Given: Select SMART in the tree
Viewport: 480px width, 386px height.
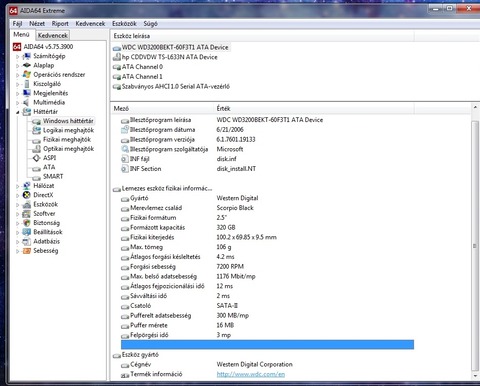Looking at the screenshot, I should pyautogui.click(x=53, y=177).
